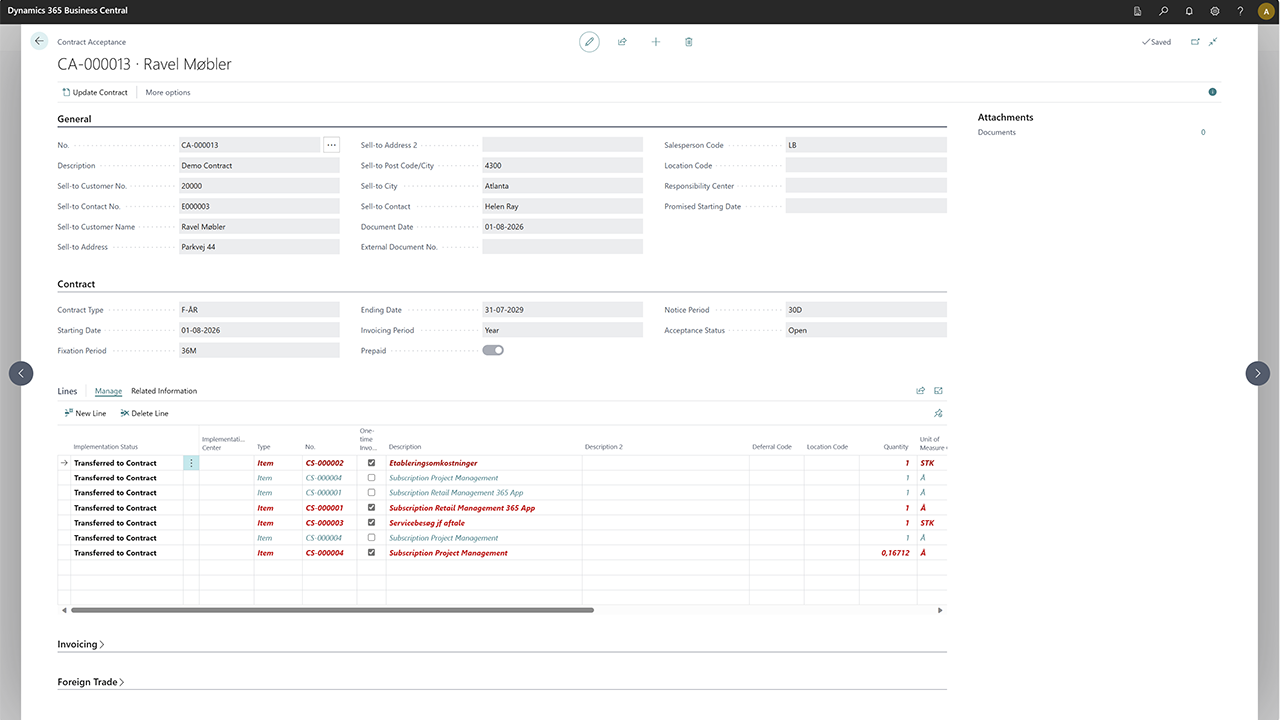Click the Ending Date field 31-07-2029
The width and height of the screenshot is (1280, 720).
562,310
